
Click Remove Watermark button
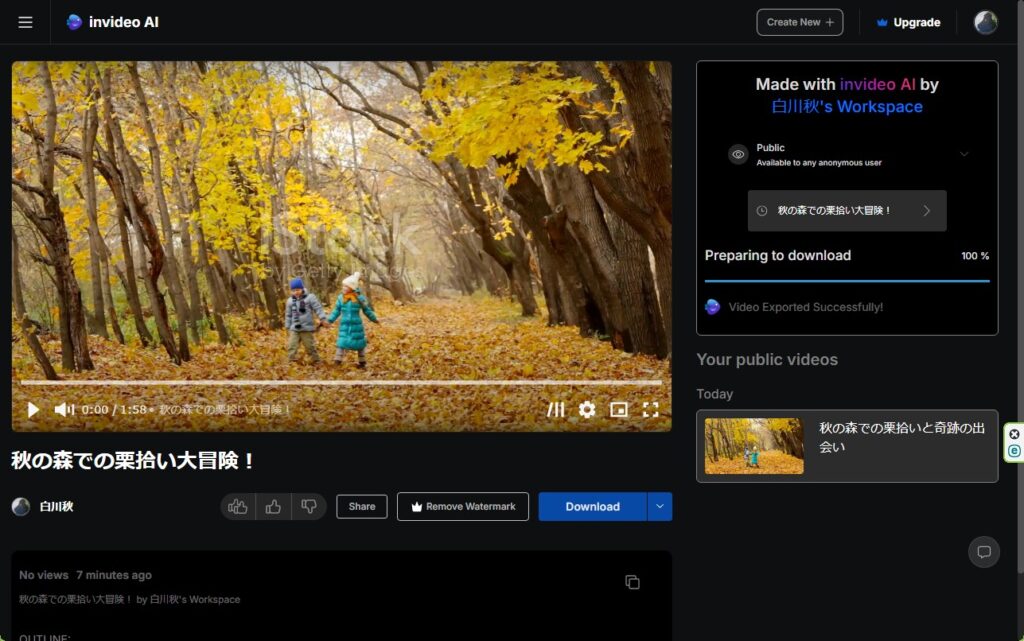pos(462,507)
